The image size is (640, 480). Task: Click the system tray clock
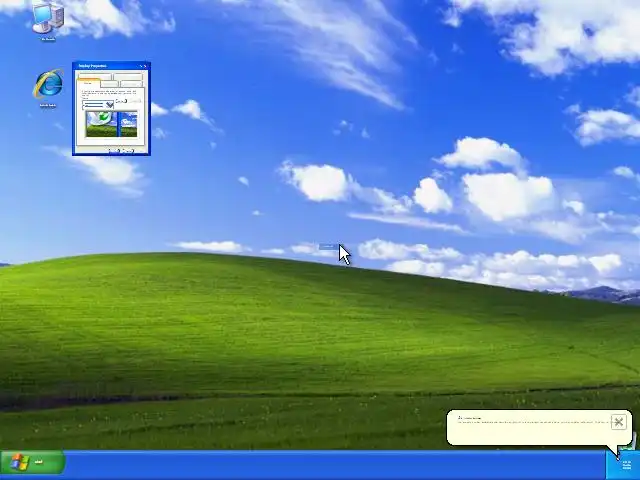pos(627,464)
